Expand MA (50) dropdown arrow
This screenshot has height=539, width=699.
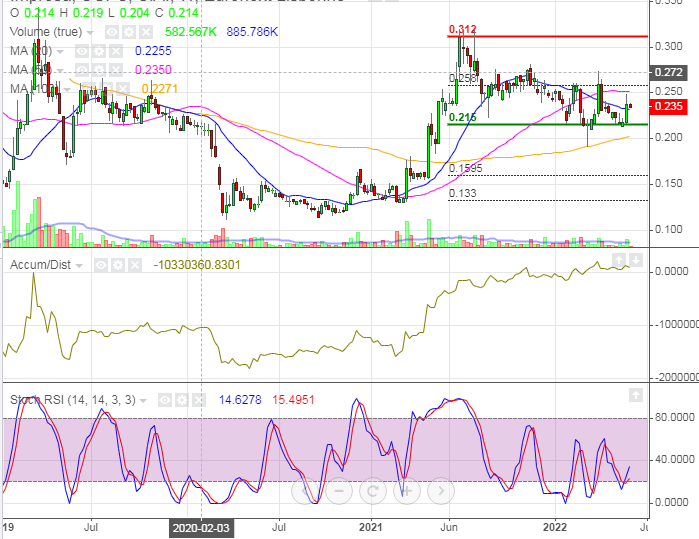(60, 70)
